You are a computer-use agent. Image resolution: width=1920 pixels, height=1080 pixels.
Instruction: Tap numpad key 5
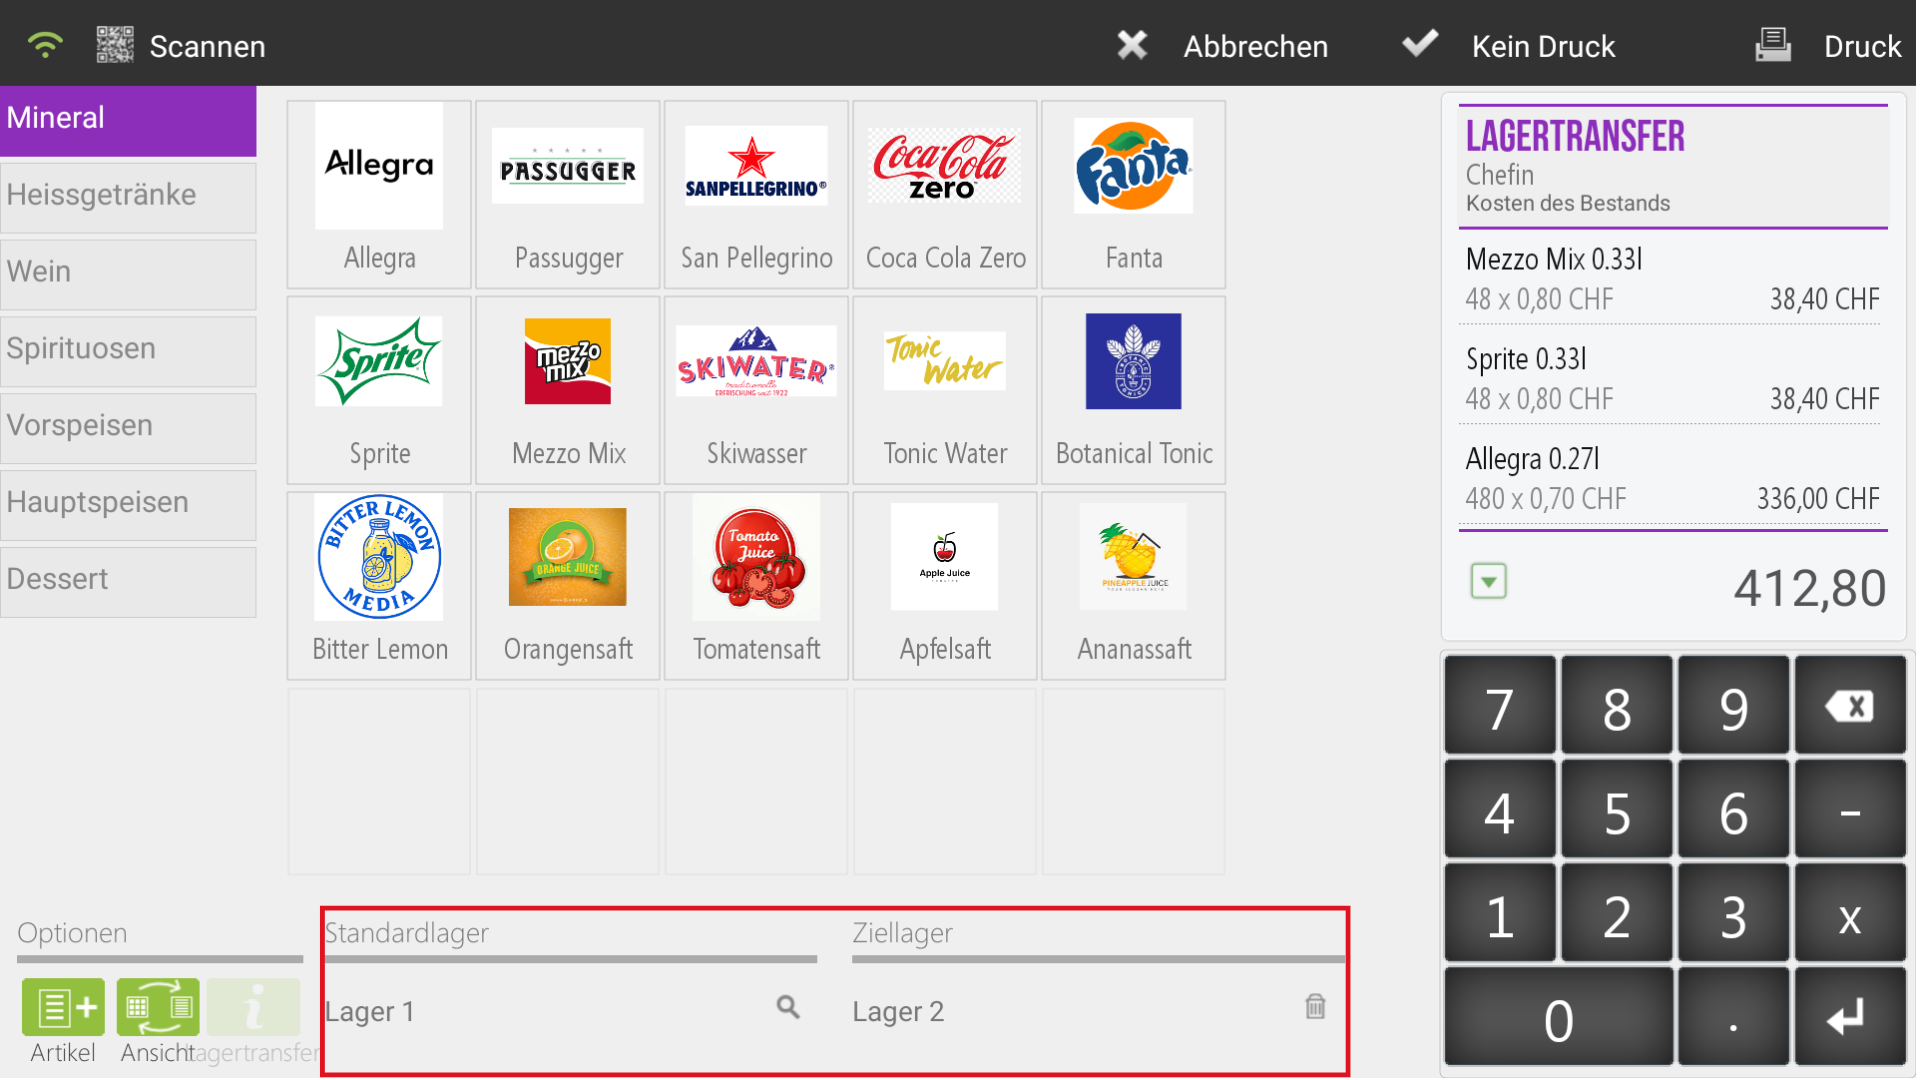click(1616, 810)
